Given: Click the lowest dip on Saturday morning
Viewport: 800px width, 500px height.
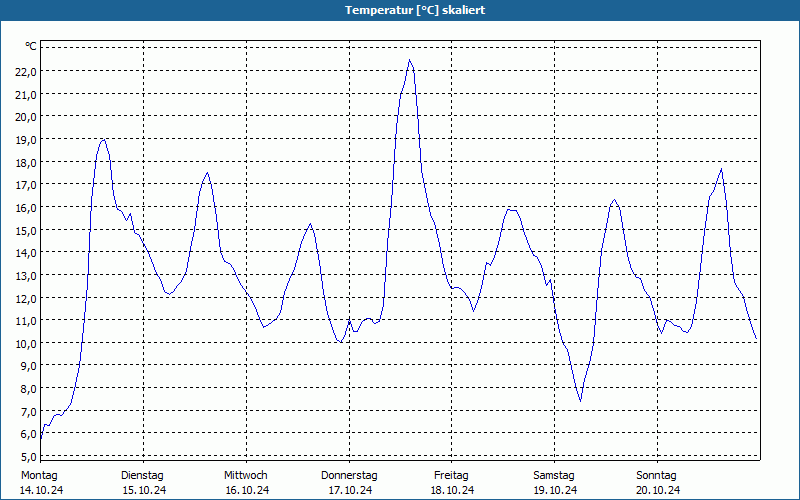Looking at the screenshot, I should click(x=580, y=401).
